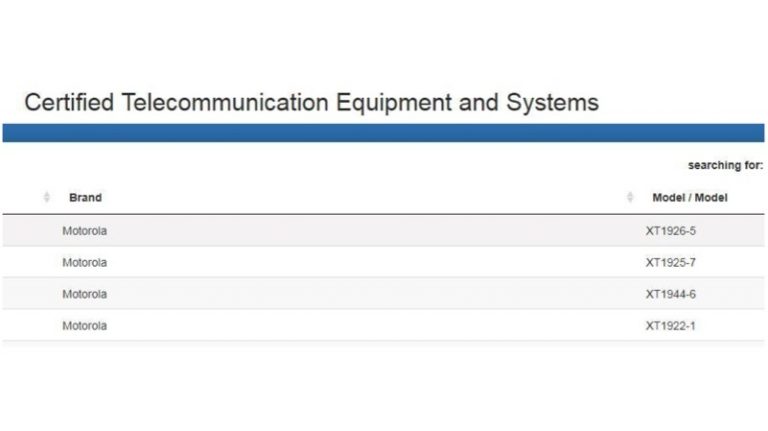
Task: Click Motorola in the XT1925-7 row
Action: click(84, 262)
